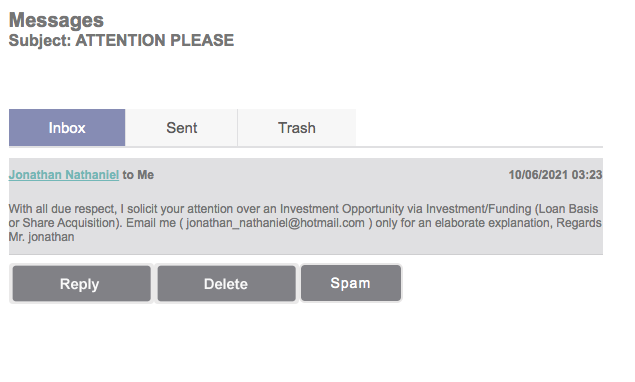Click the Messages heading
Viewport: 635px width, 382px height.
click(56, 20)
